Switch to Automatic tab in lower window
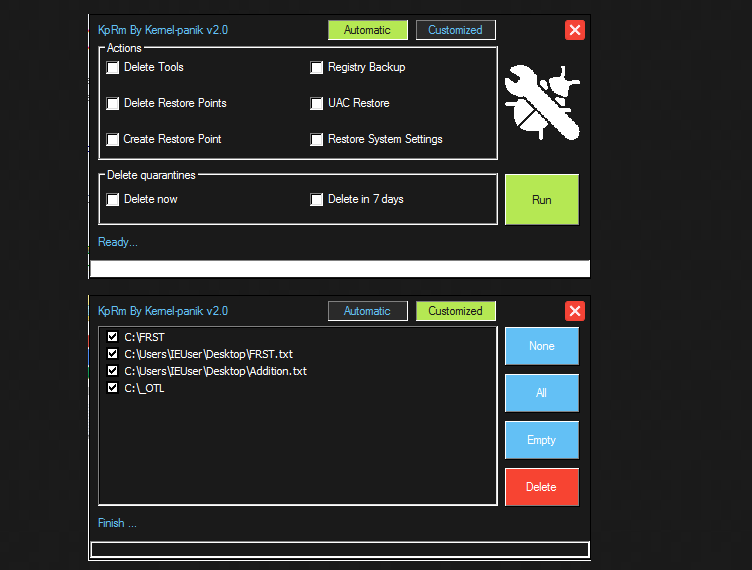 (x=367, y=311)
